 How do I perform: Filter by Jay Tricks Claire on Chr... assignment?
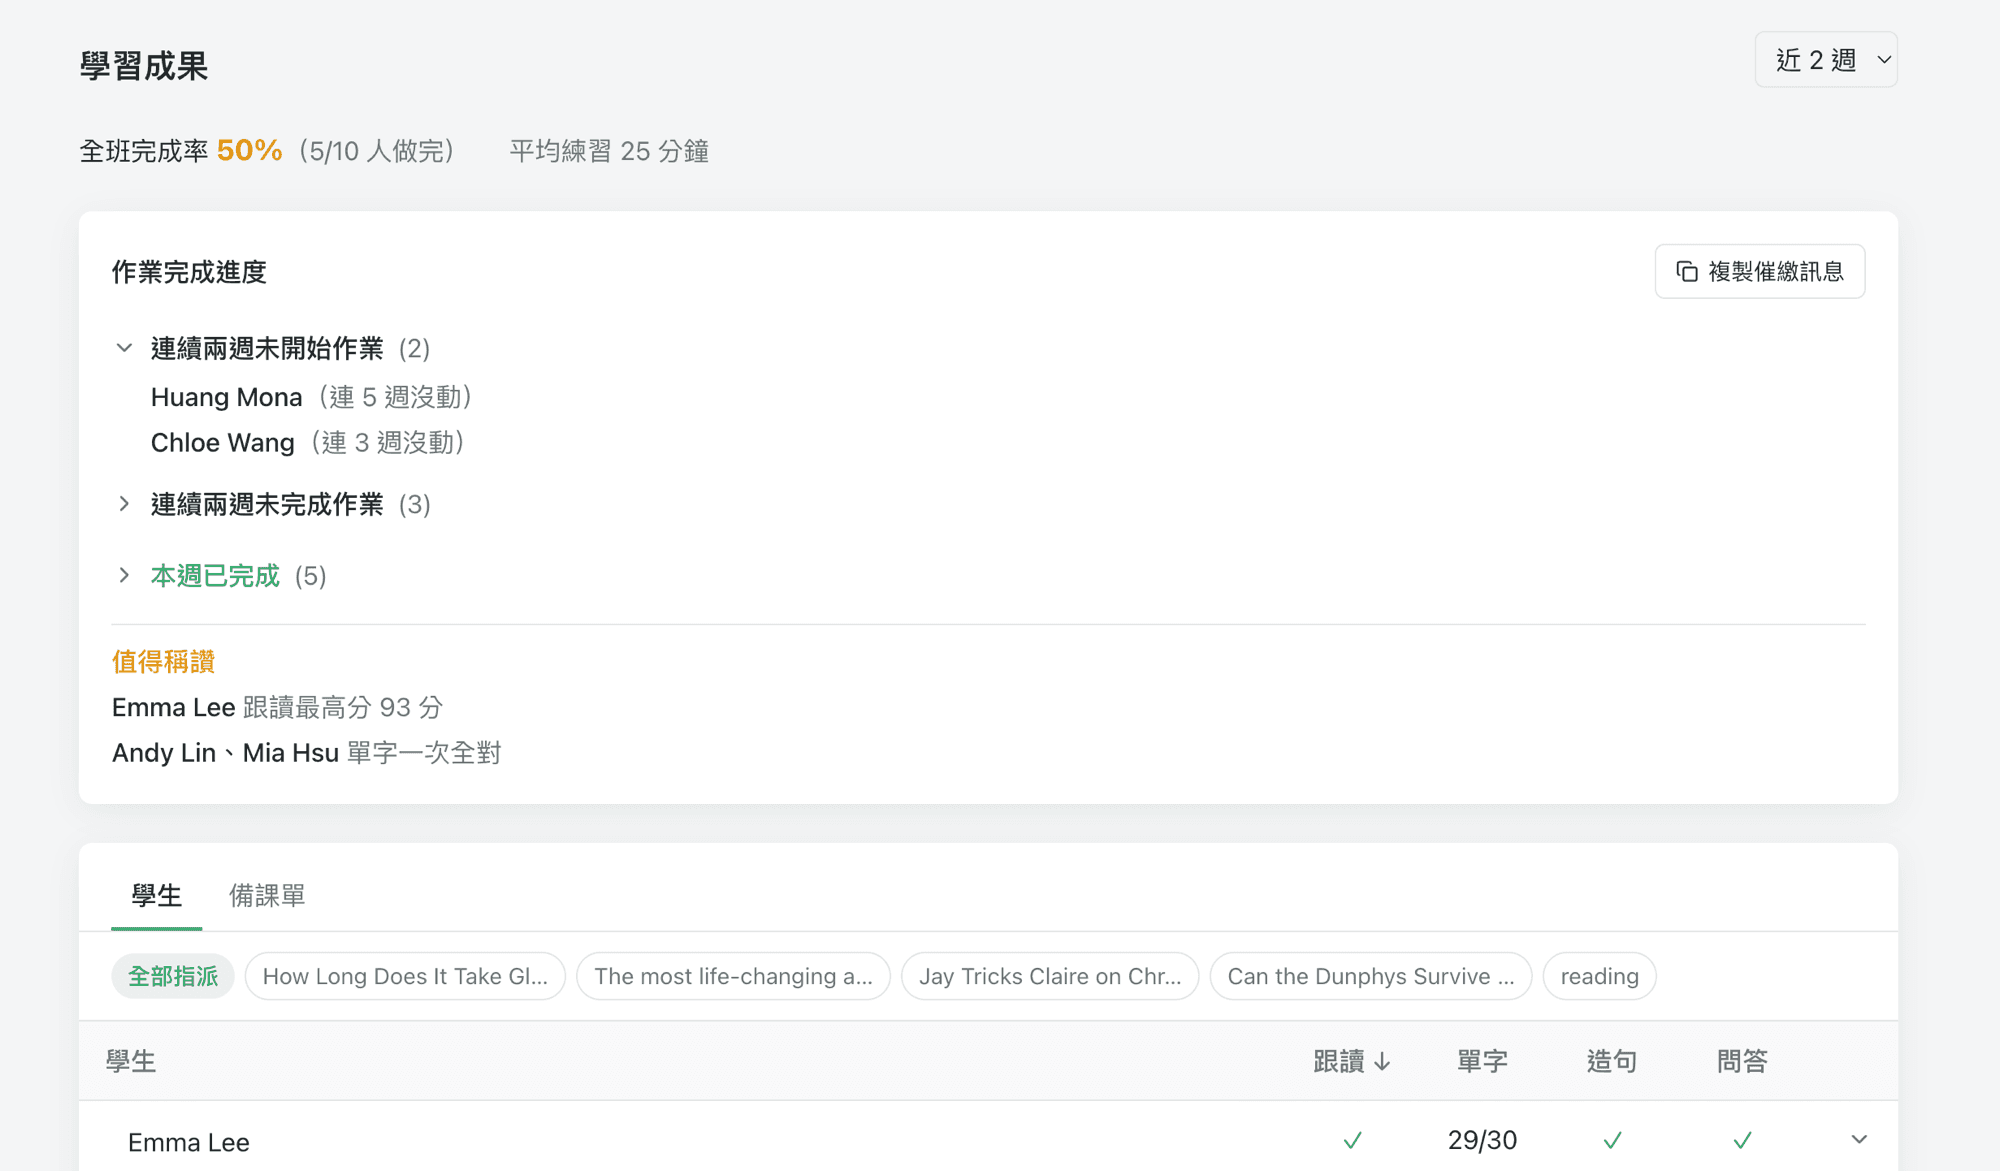pyautogui.click(x=1050, y=976)
